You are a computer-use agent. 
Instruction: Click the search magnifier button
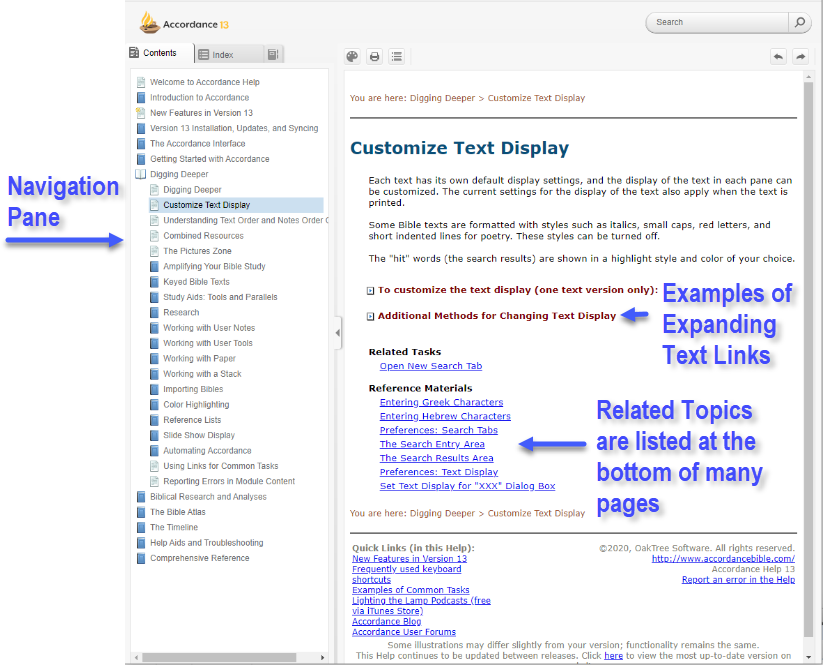point(799,22)
